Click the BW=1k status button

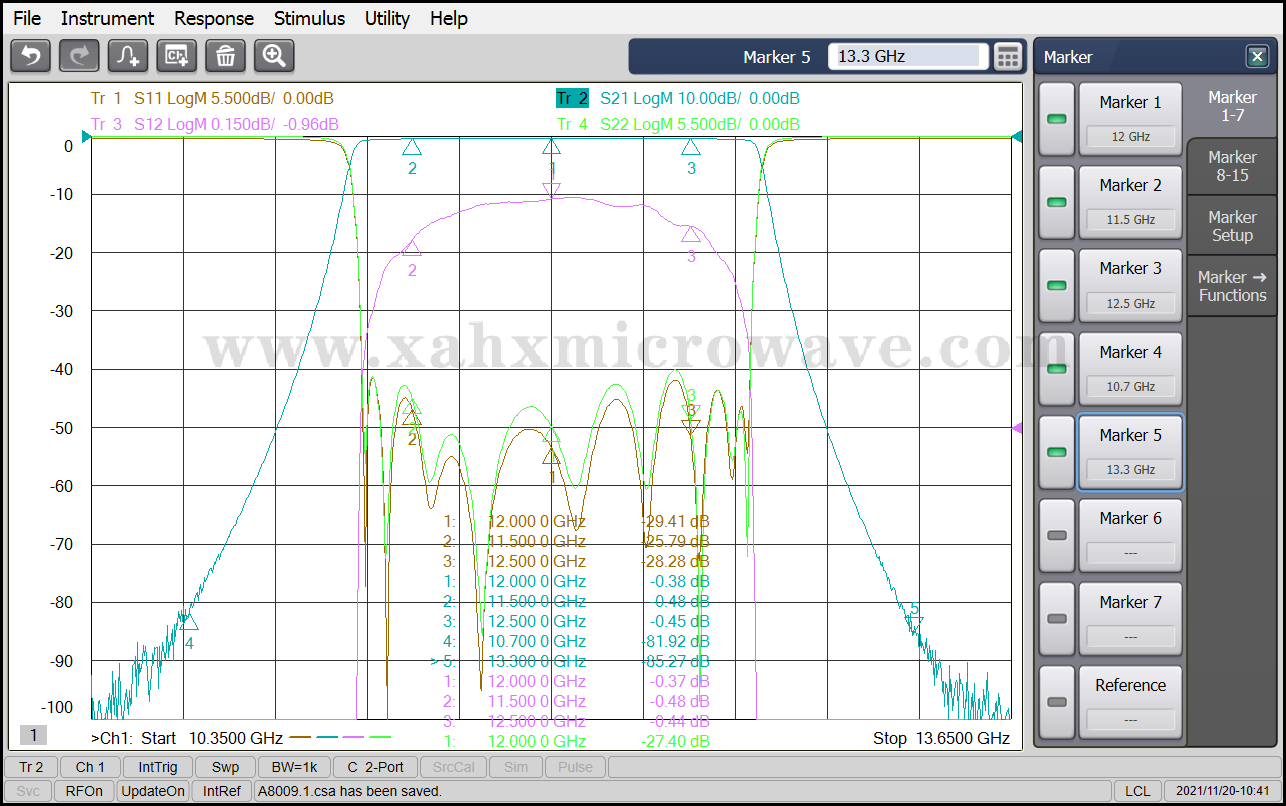click(294, 767)
